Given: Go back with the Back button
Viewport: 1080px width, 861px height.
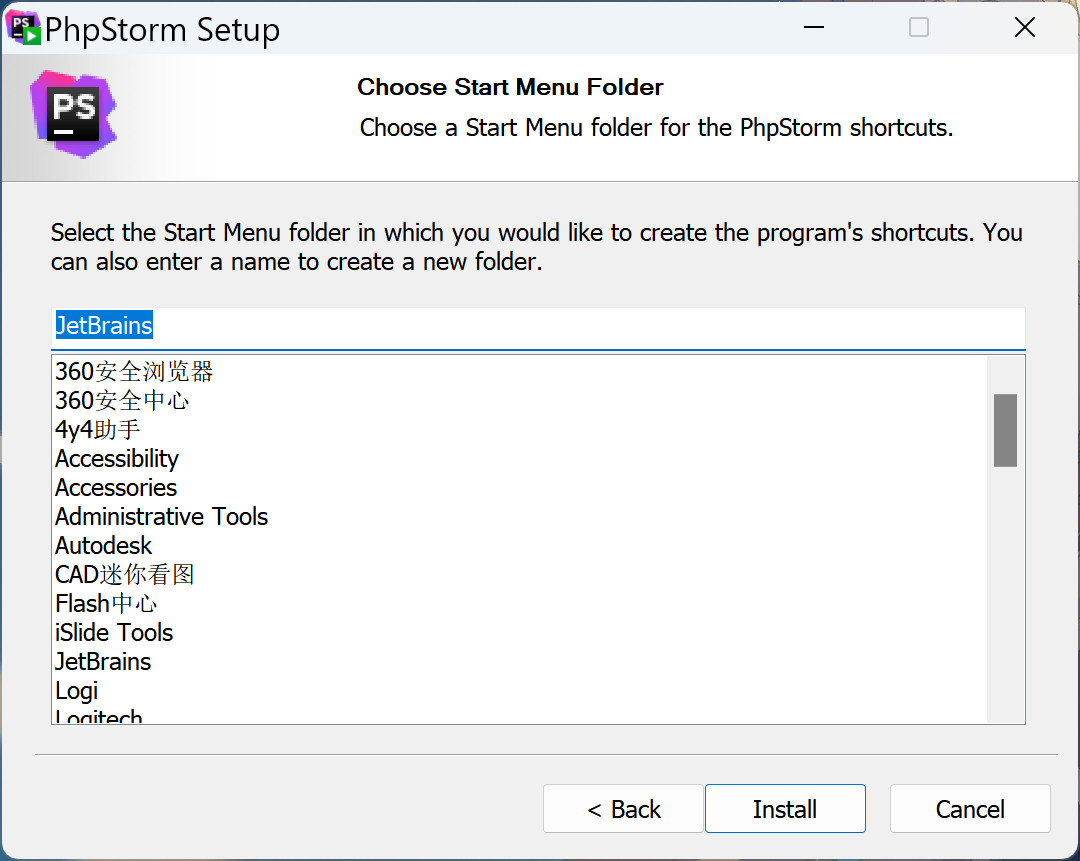Looking at the screenshot, I should click(x=624, y=809).
